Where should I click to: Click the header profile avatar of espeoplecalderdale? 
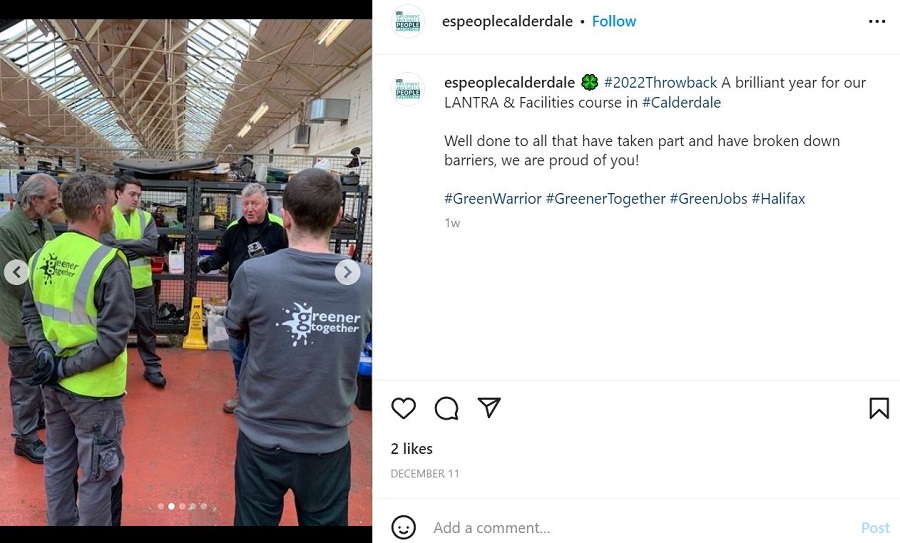408,22
